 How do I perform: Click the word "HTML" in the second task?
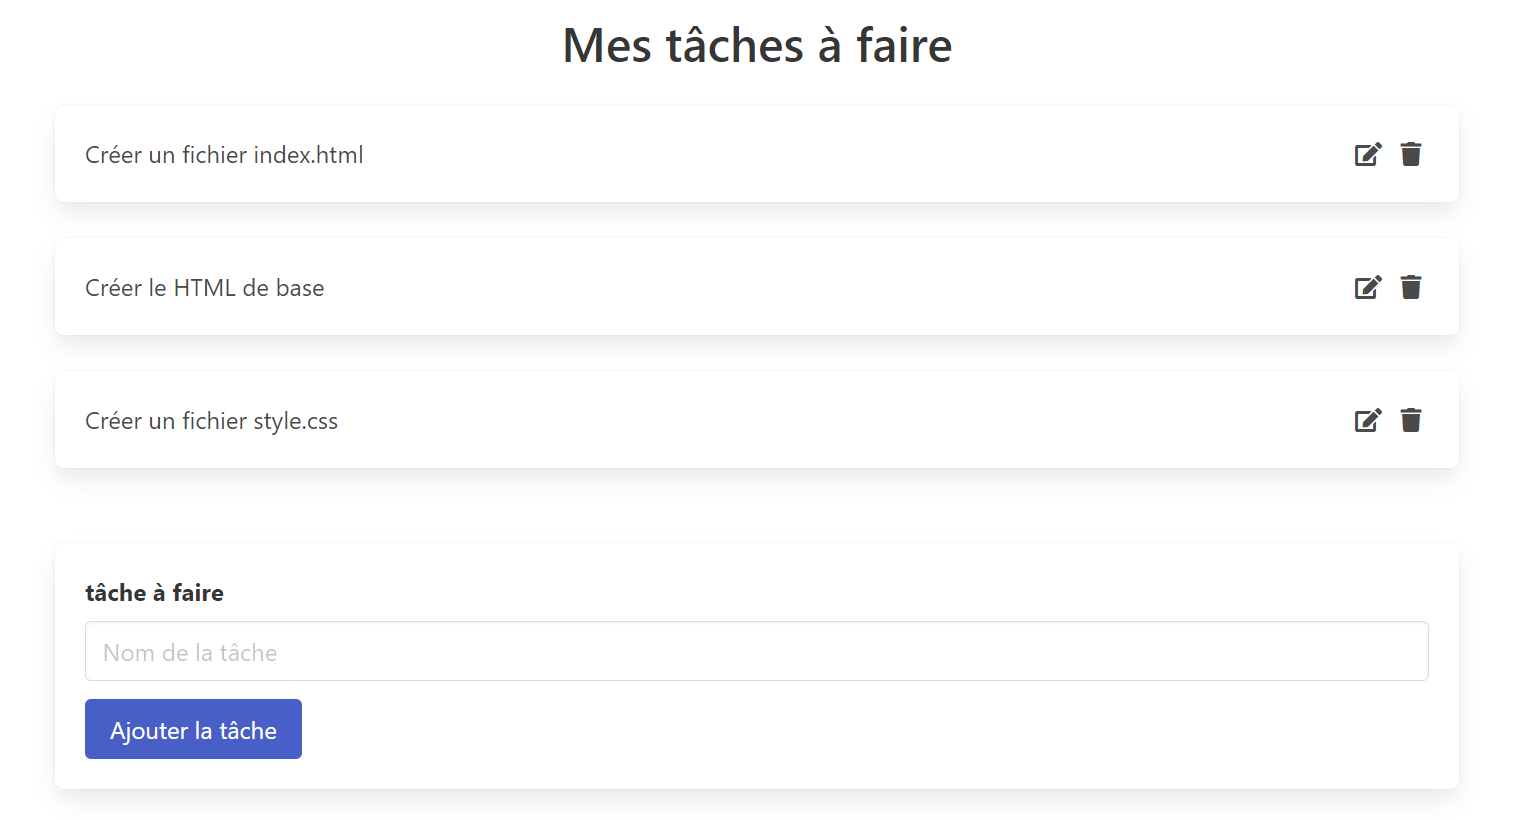[x=204, y=288]
